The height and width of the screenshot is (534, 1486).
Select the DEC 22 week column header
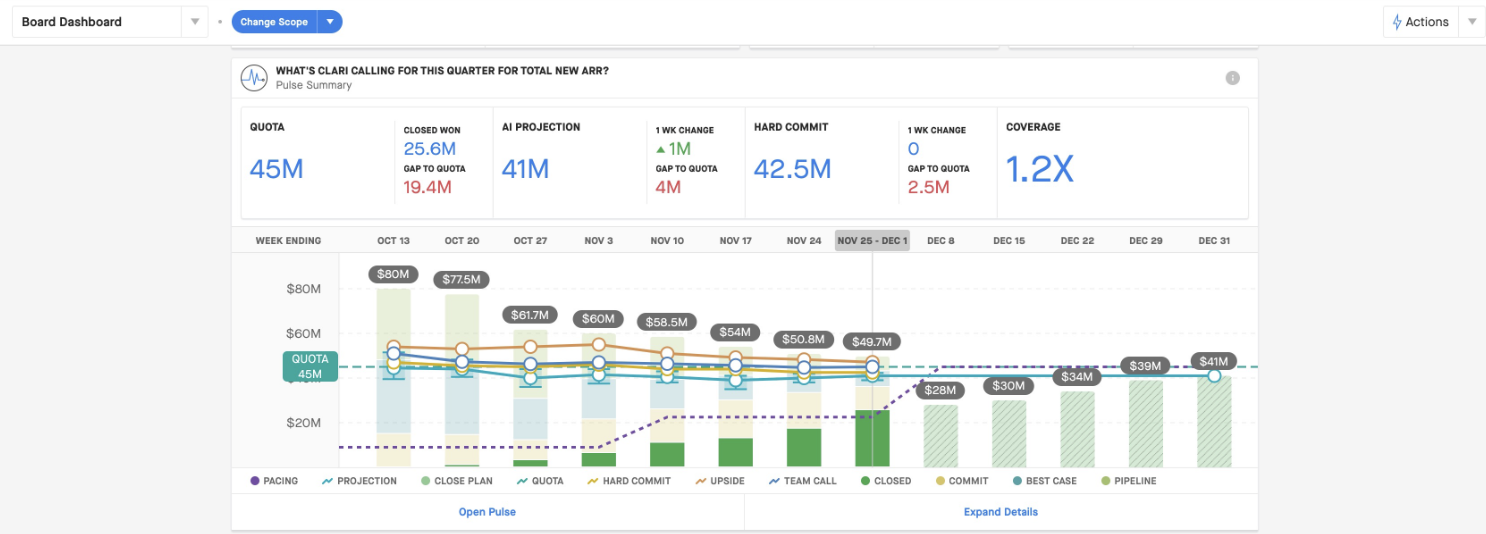point(1077,241)
